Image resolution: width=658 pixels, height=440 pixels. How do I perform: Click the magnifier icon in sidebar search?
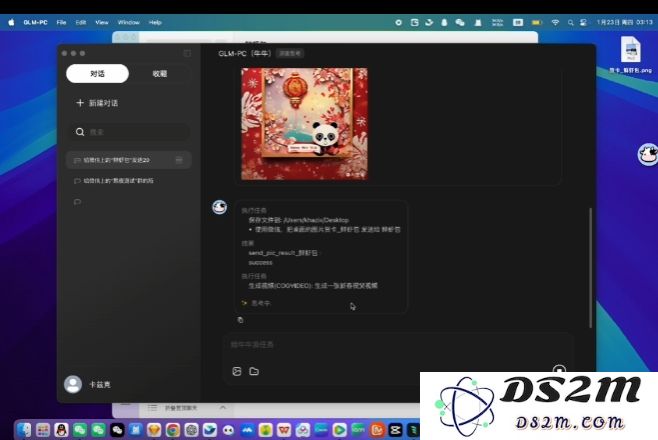[80, 132]
